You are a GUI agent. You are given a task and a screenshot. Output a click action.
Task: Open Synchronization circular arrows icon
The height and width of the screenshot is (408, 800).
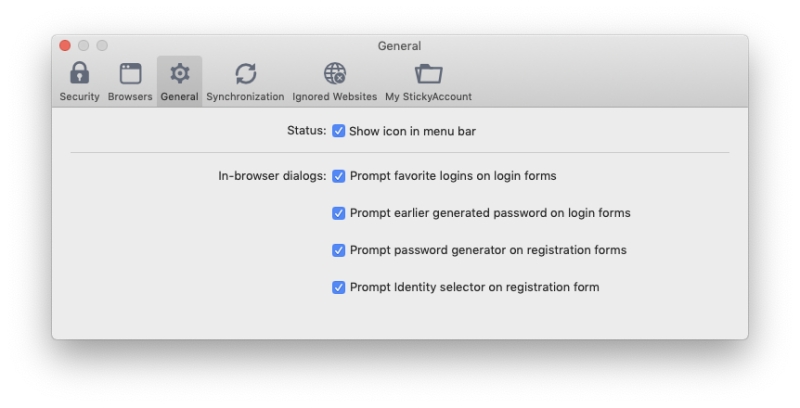pyautogui.click(x=245, y=73)
